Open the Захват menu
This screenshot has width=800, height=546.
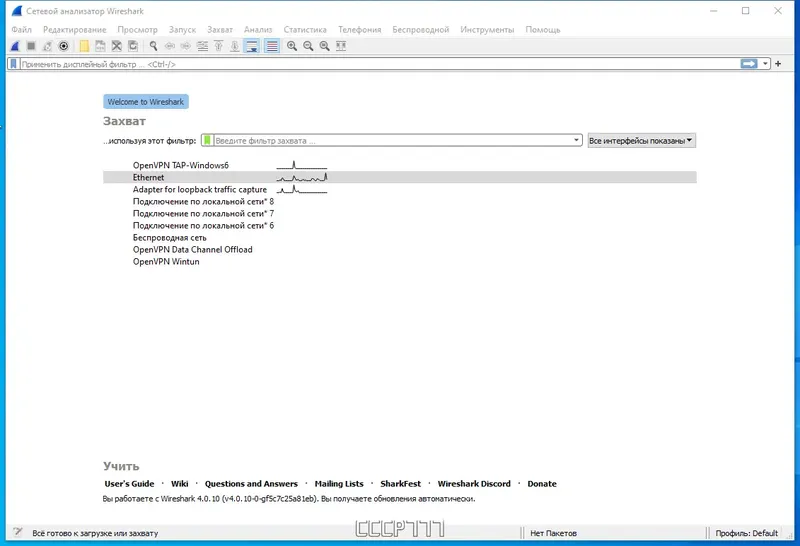[220, 30]
